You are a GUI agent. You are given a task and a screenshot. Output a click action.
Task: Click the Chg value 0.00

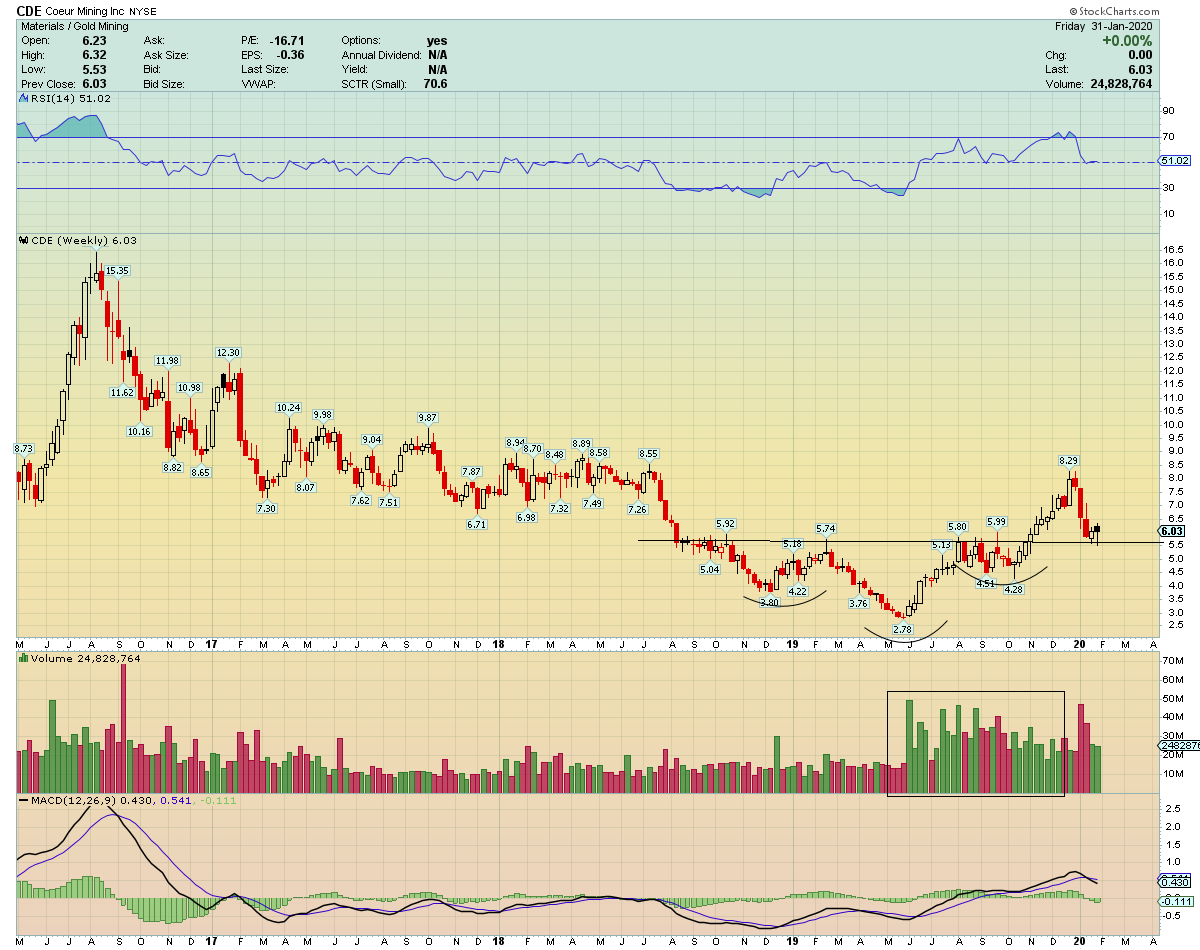pos(1141,55)
